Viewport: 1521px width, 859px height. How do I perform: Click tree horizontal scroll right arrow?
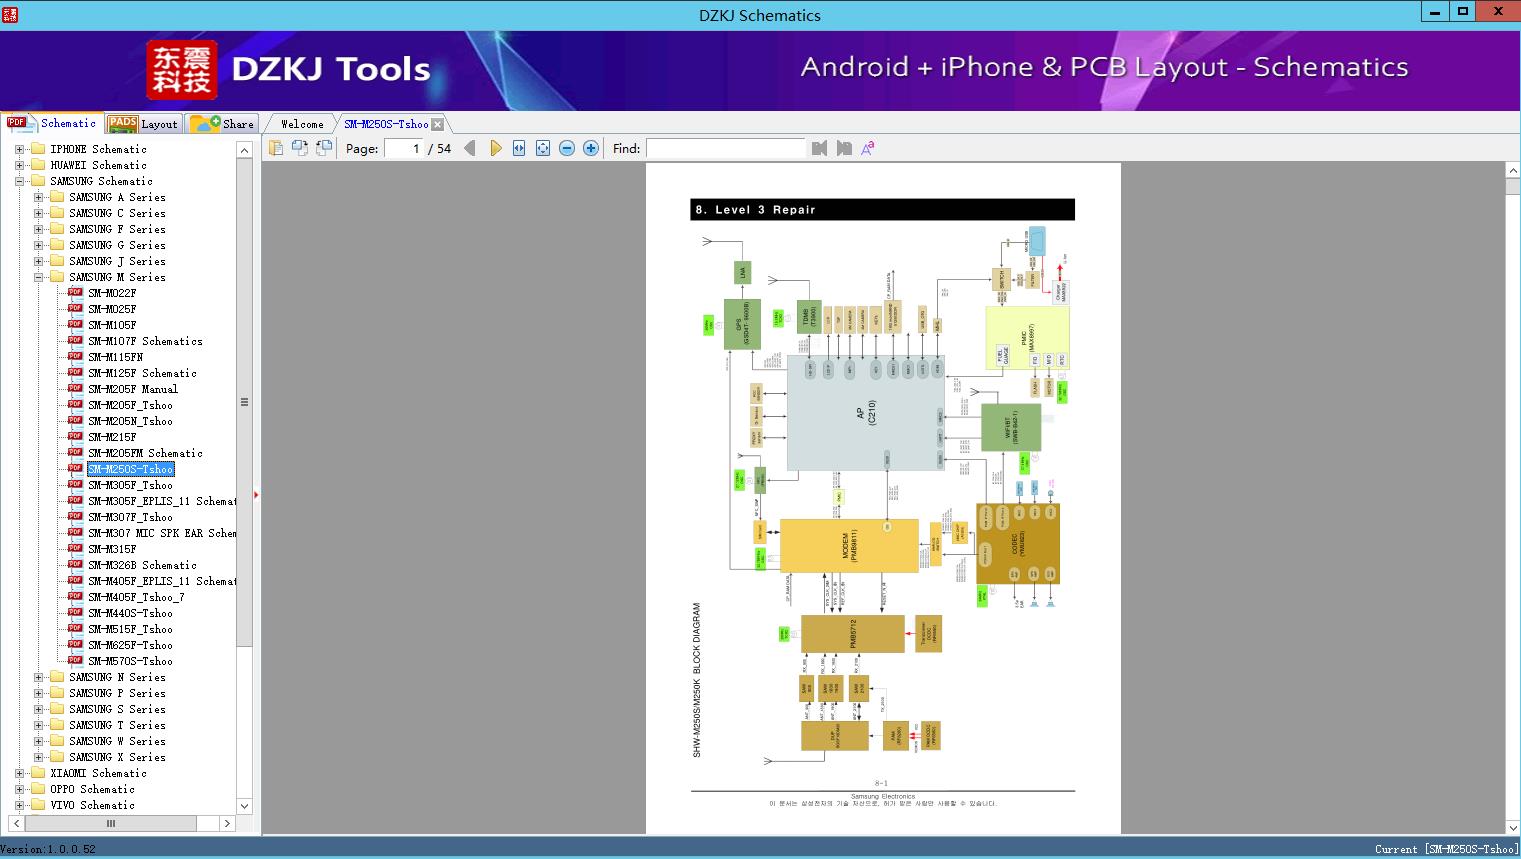[227, 823]
